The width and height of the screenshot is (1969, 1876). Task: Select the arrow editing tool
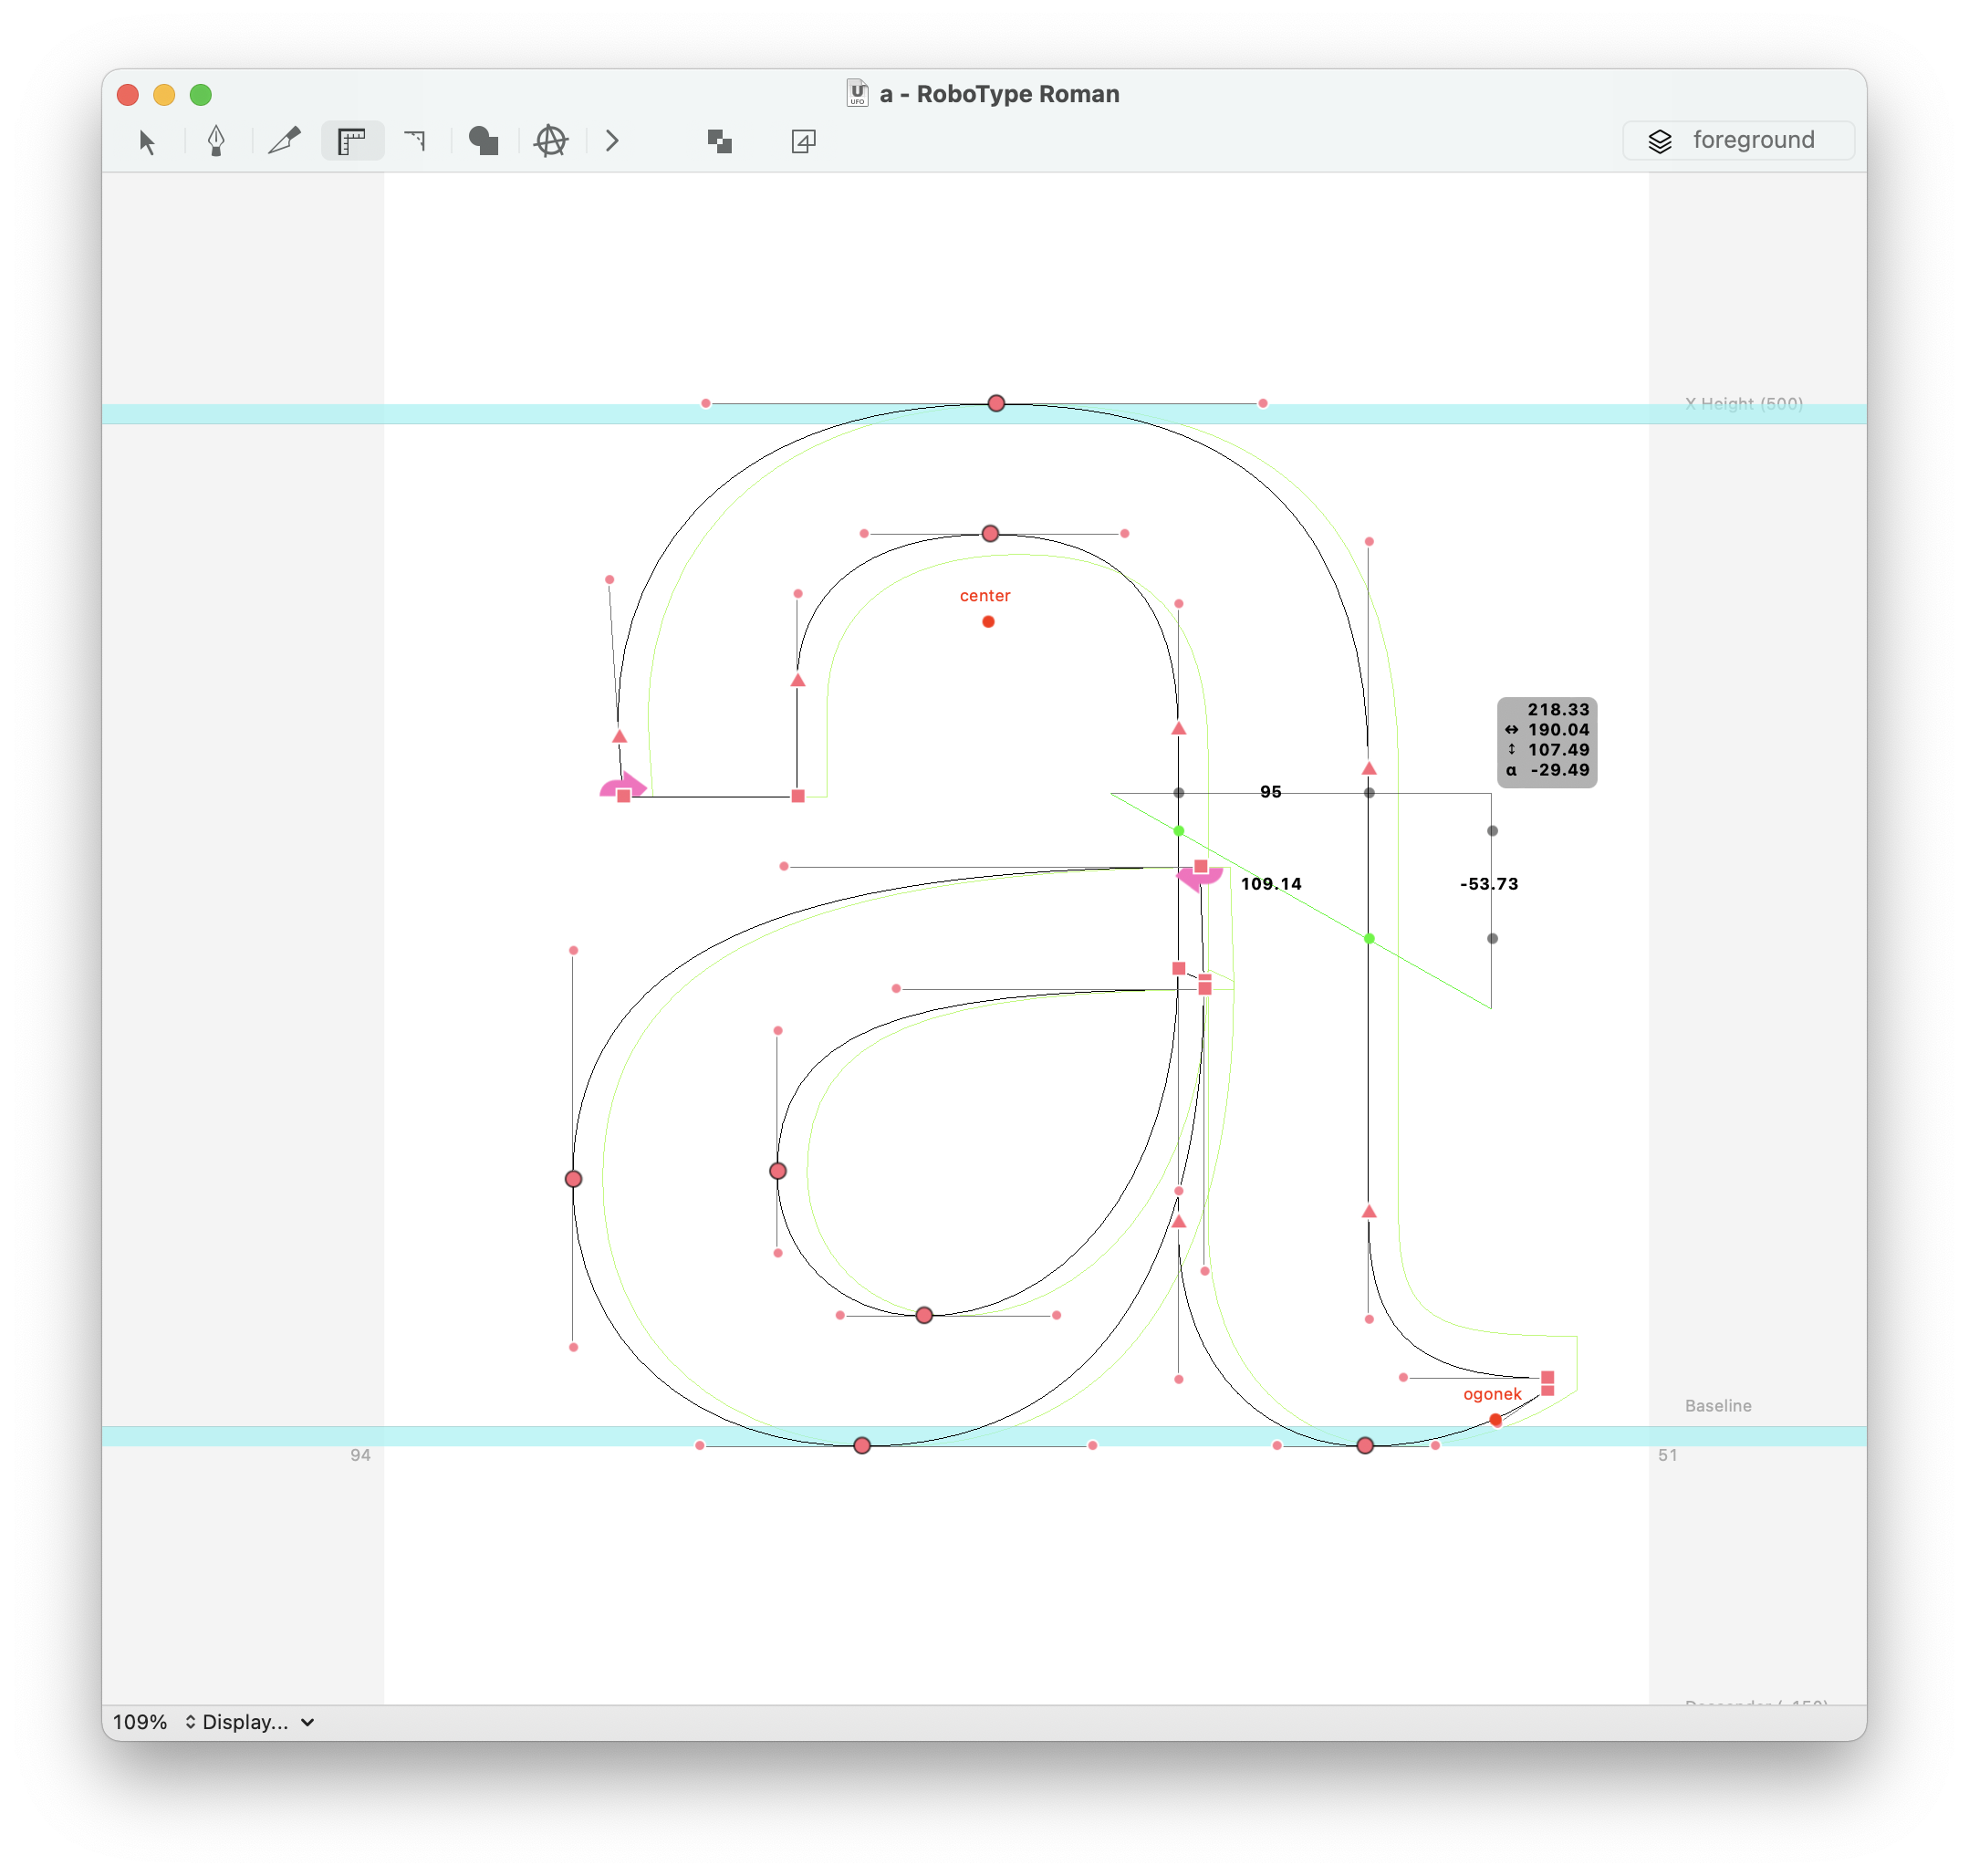(147, 142)
